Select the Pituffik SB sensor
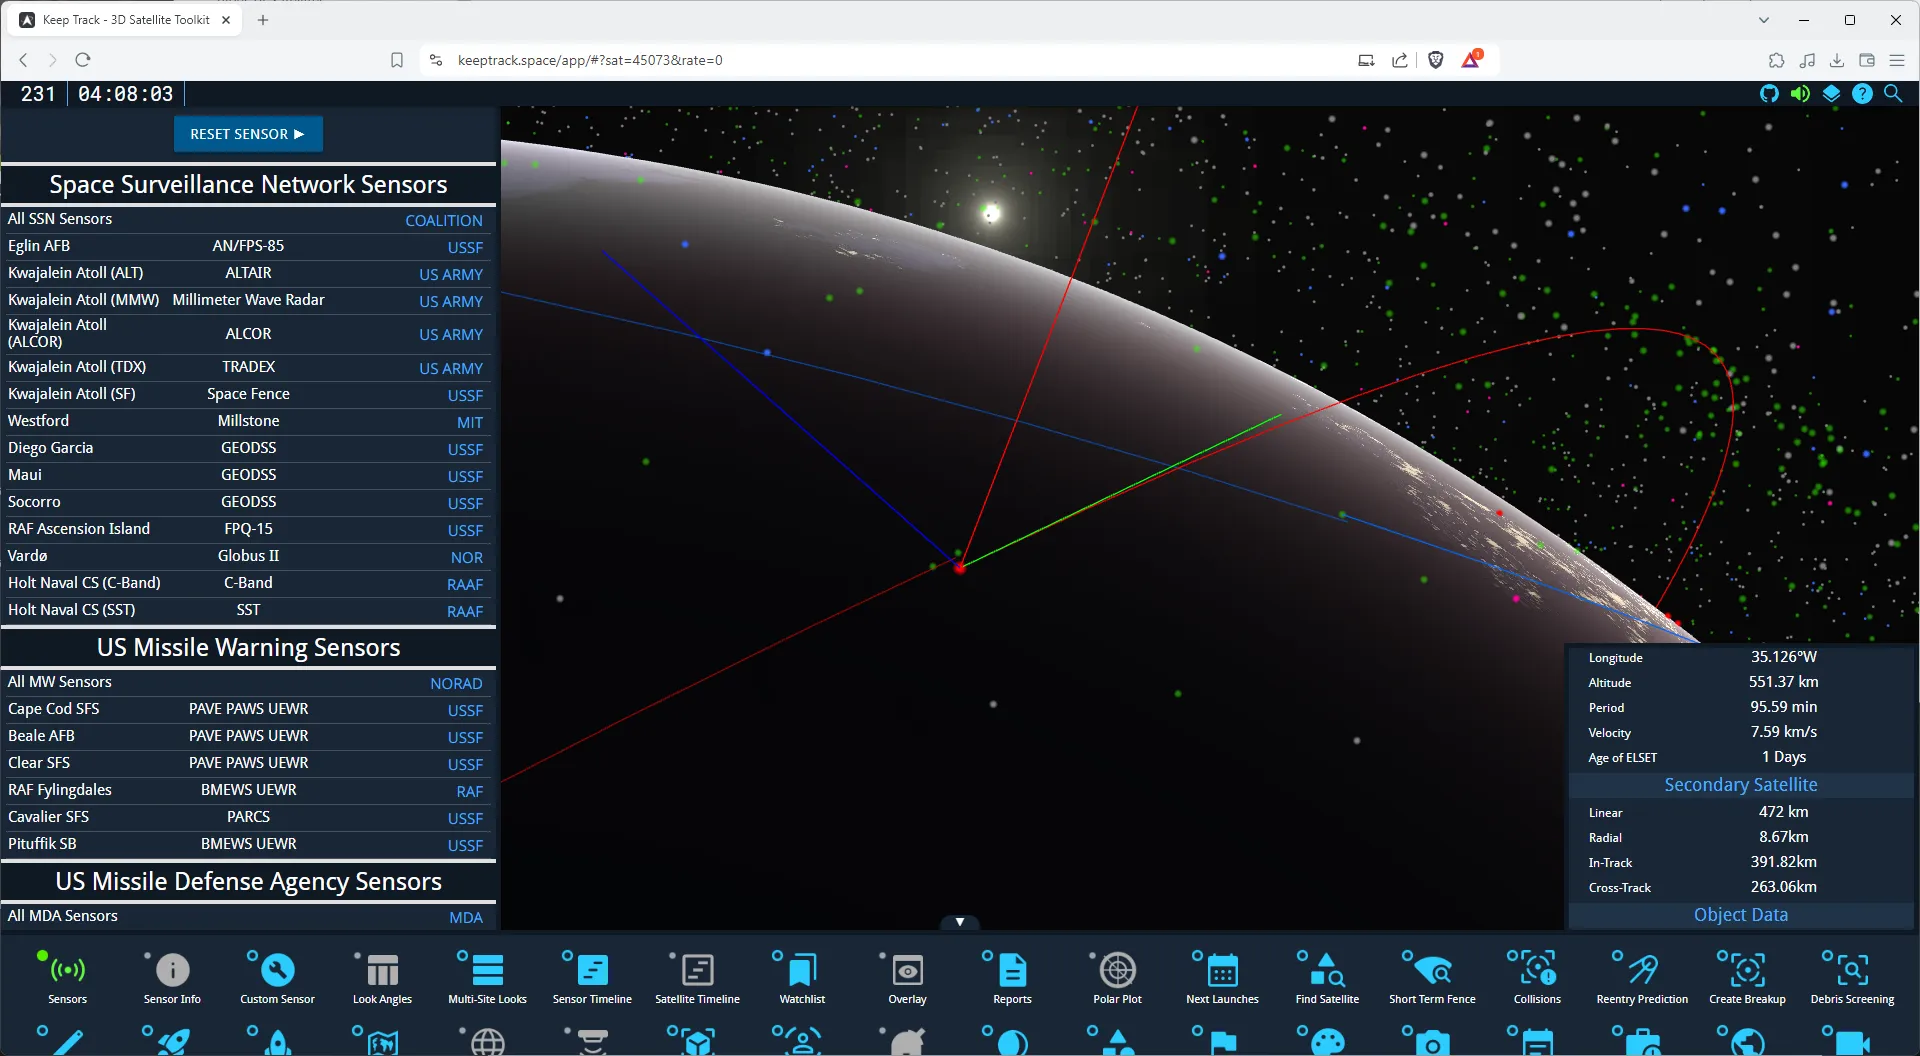The width and height of the screenshot is (1920, 1056). click(246, 844)
